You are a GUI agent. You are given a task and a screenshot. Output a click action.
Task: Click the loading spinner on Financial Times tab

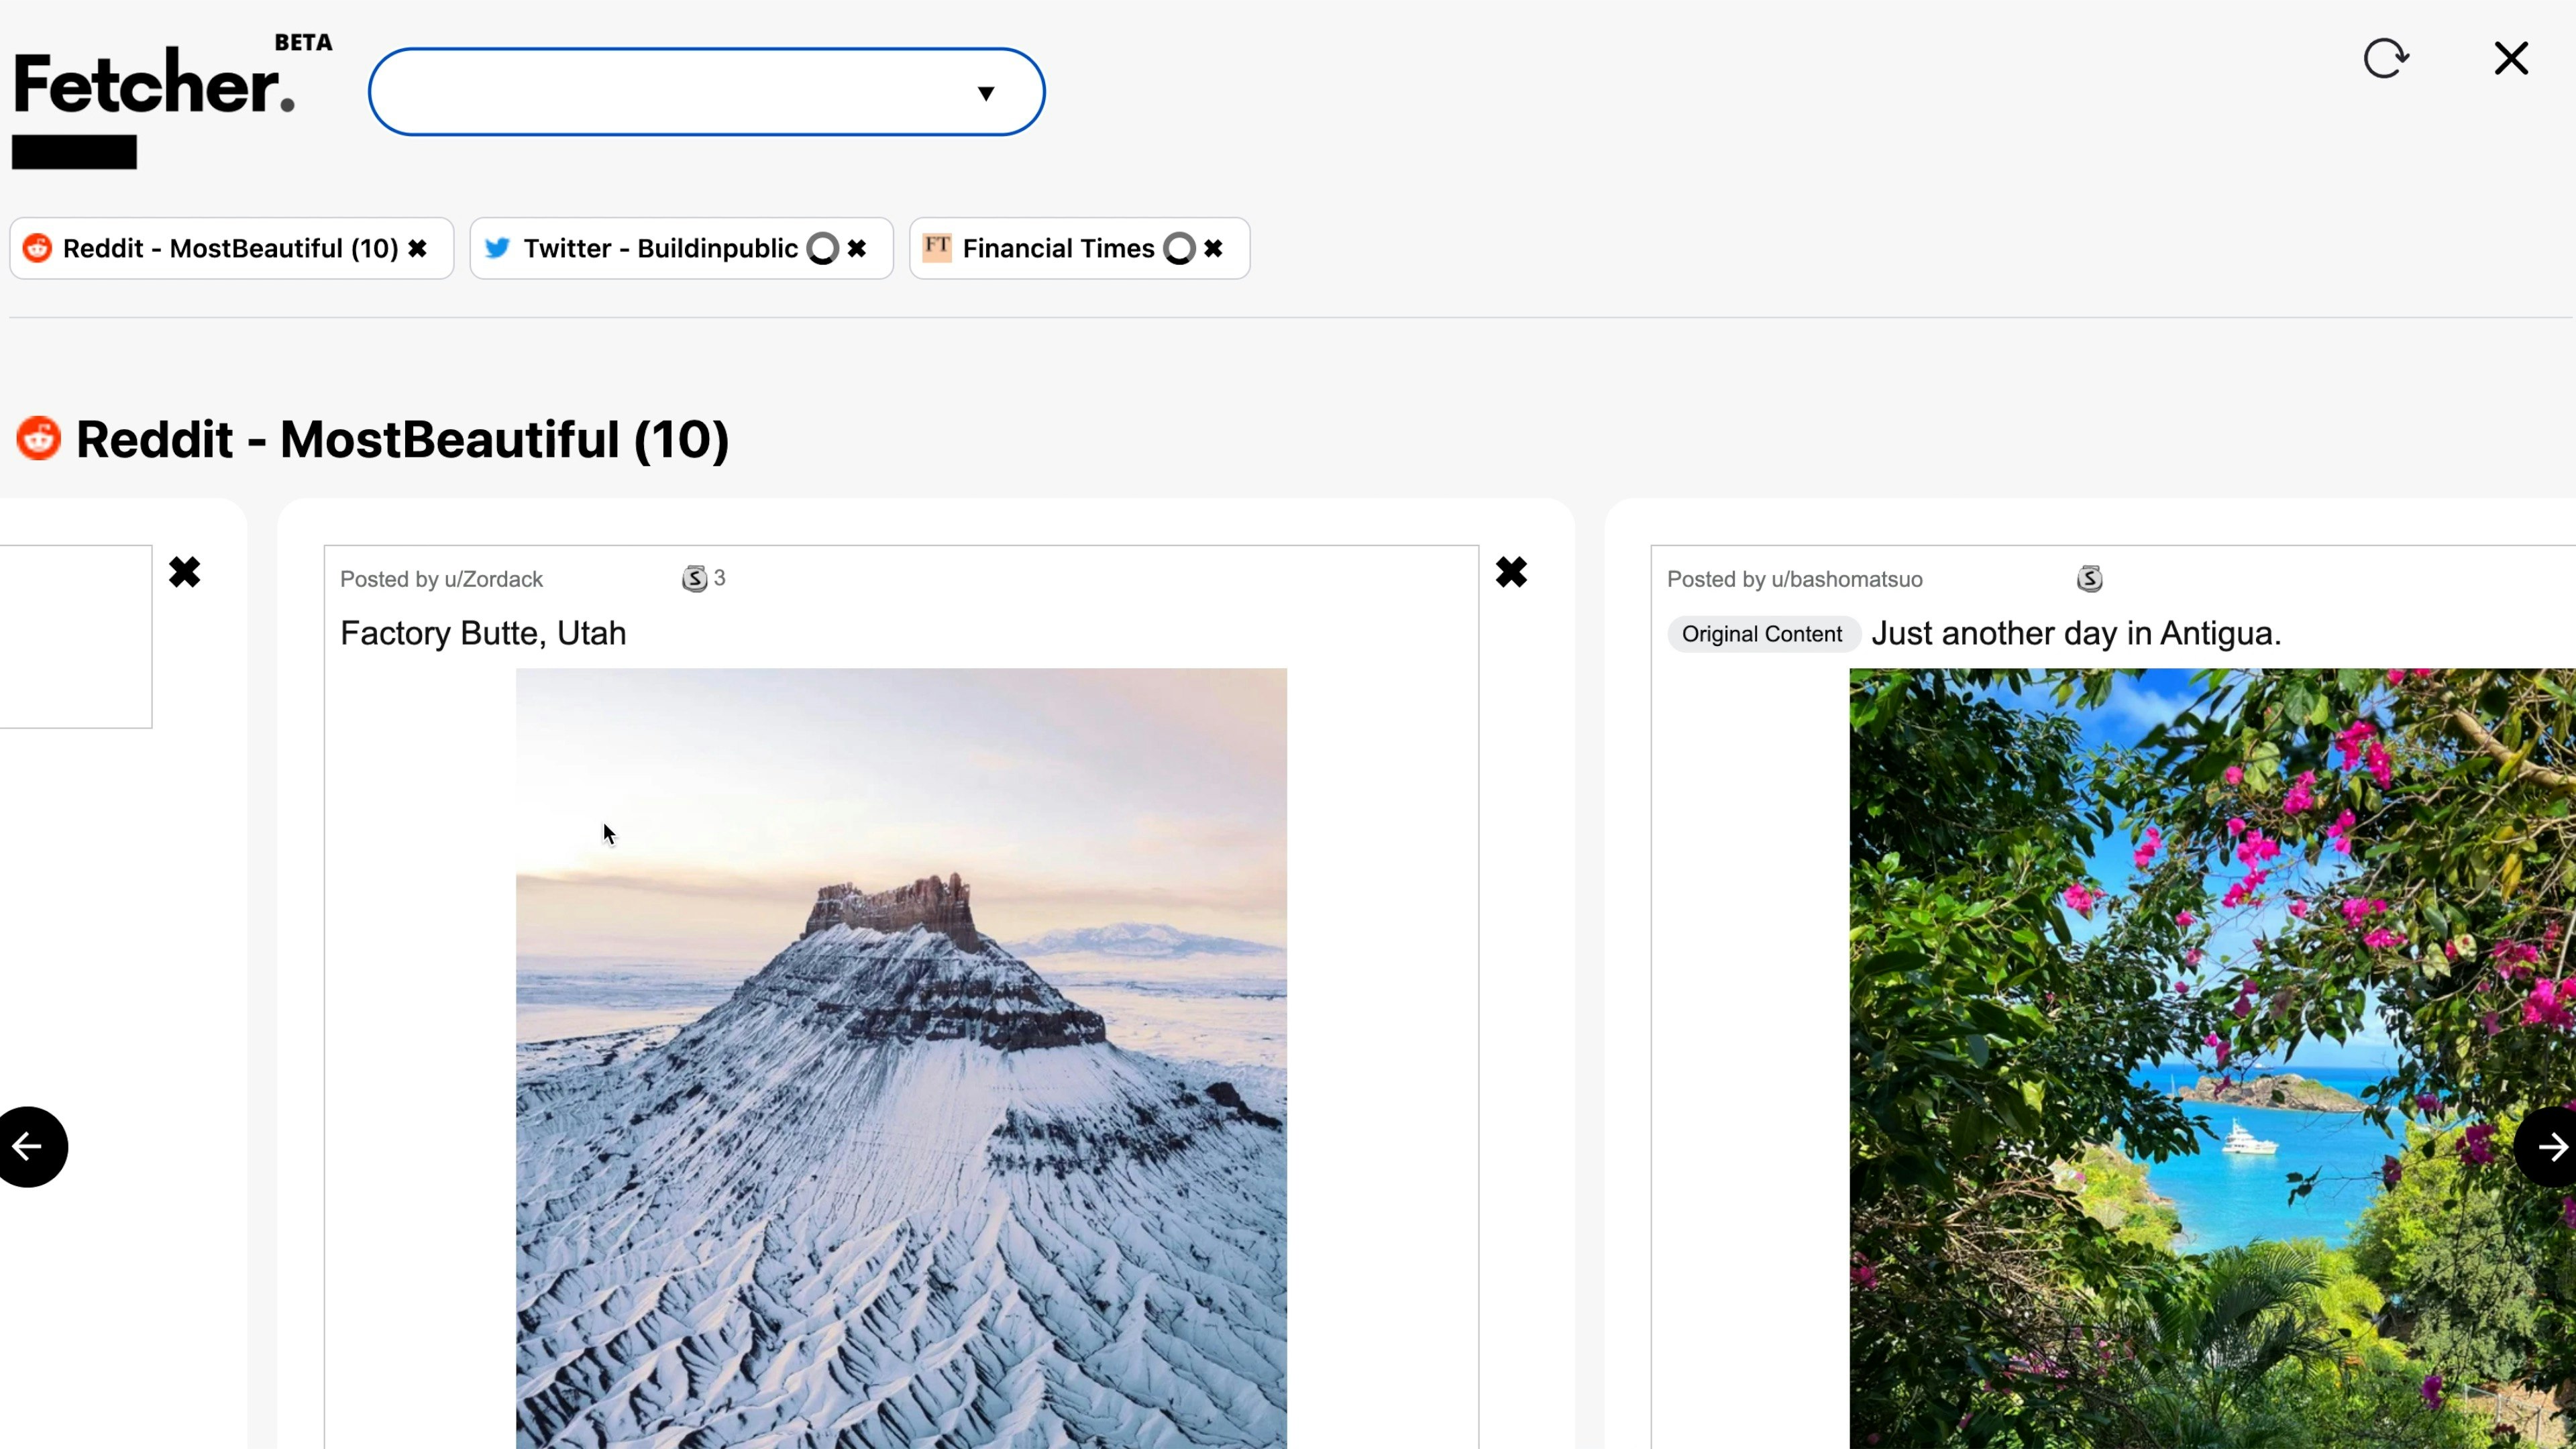pyautogui.click(x=1179, y=248)
